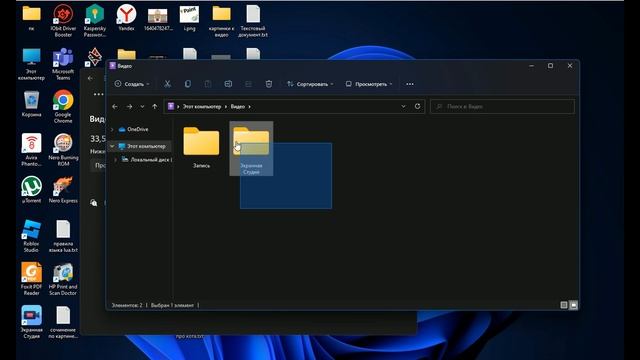Expand the OneDrive tree node
640x360 pixels.
[x=112, y=129]
